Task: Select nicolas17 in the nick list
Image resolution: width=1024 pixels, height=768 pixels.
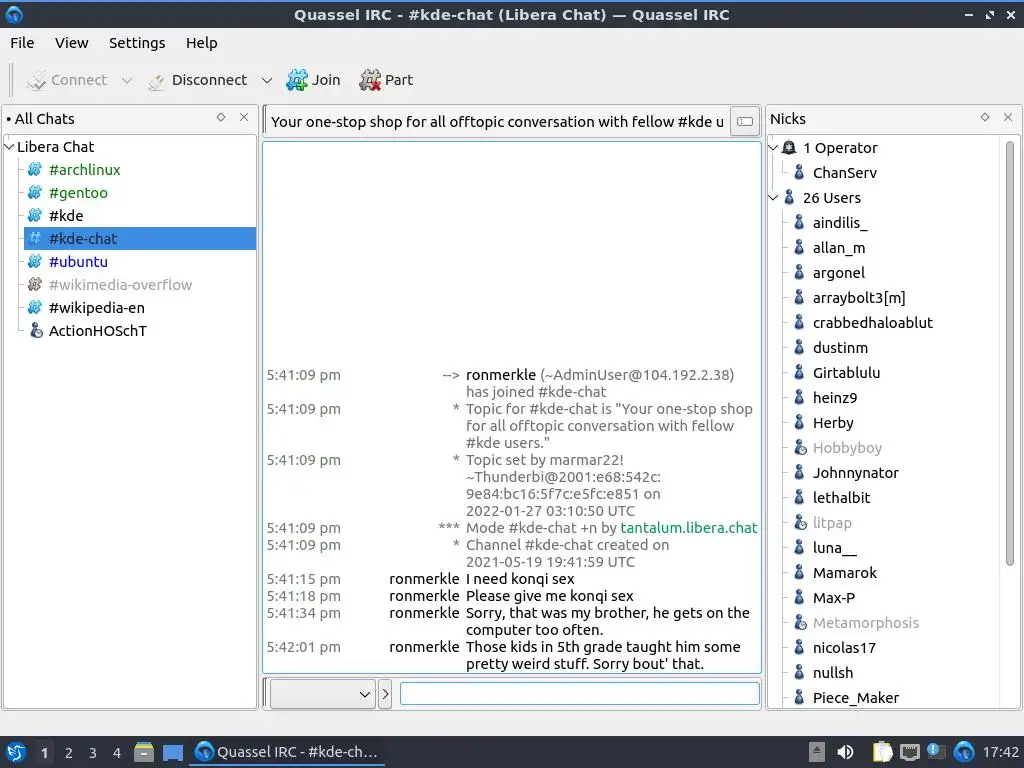Action: pyautogui.click(x=844, y=648)
